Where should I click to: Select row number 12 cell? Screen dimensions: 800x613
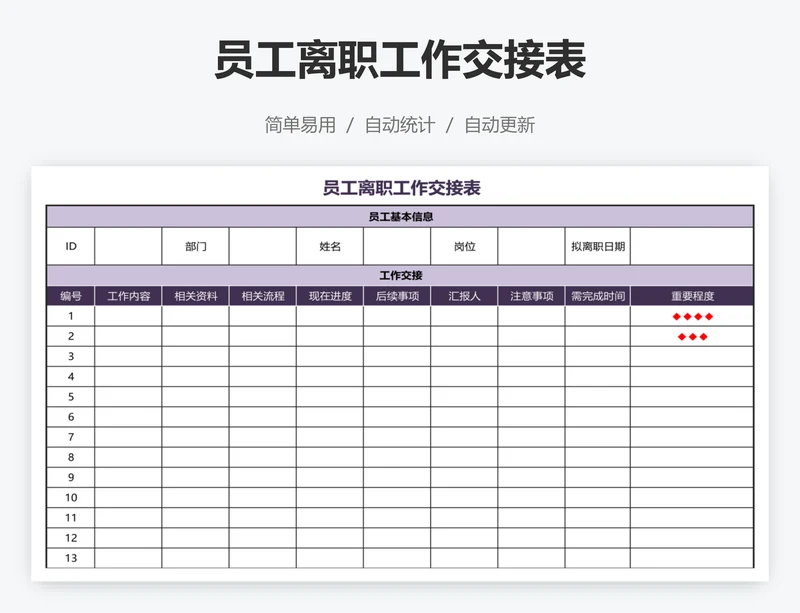click(70, 538)
